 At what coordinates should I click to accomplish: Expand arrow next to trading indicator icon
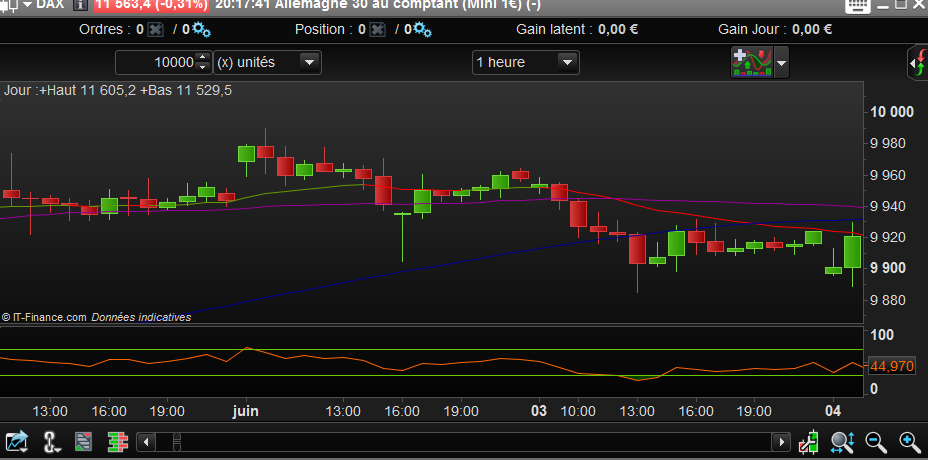(782, 62)
